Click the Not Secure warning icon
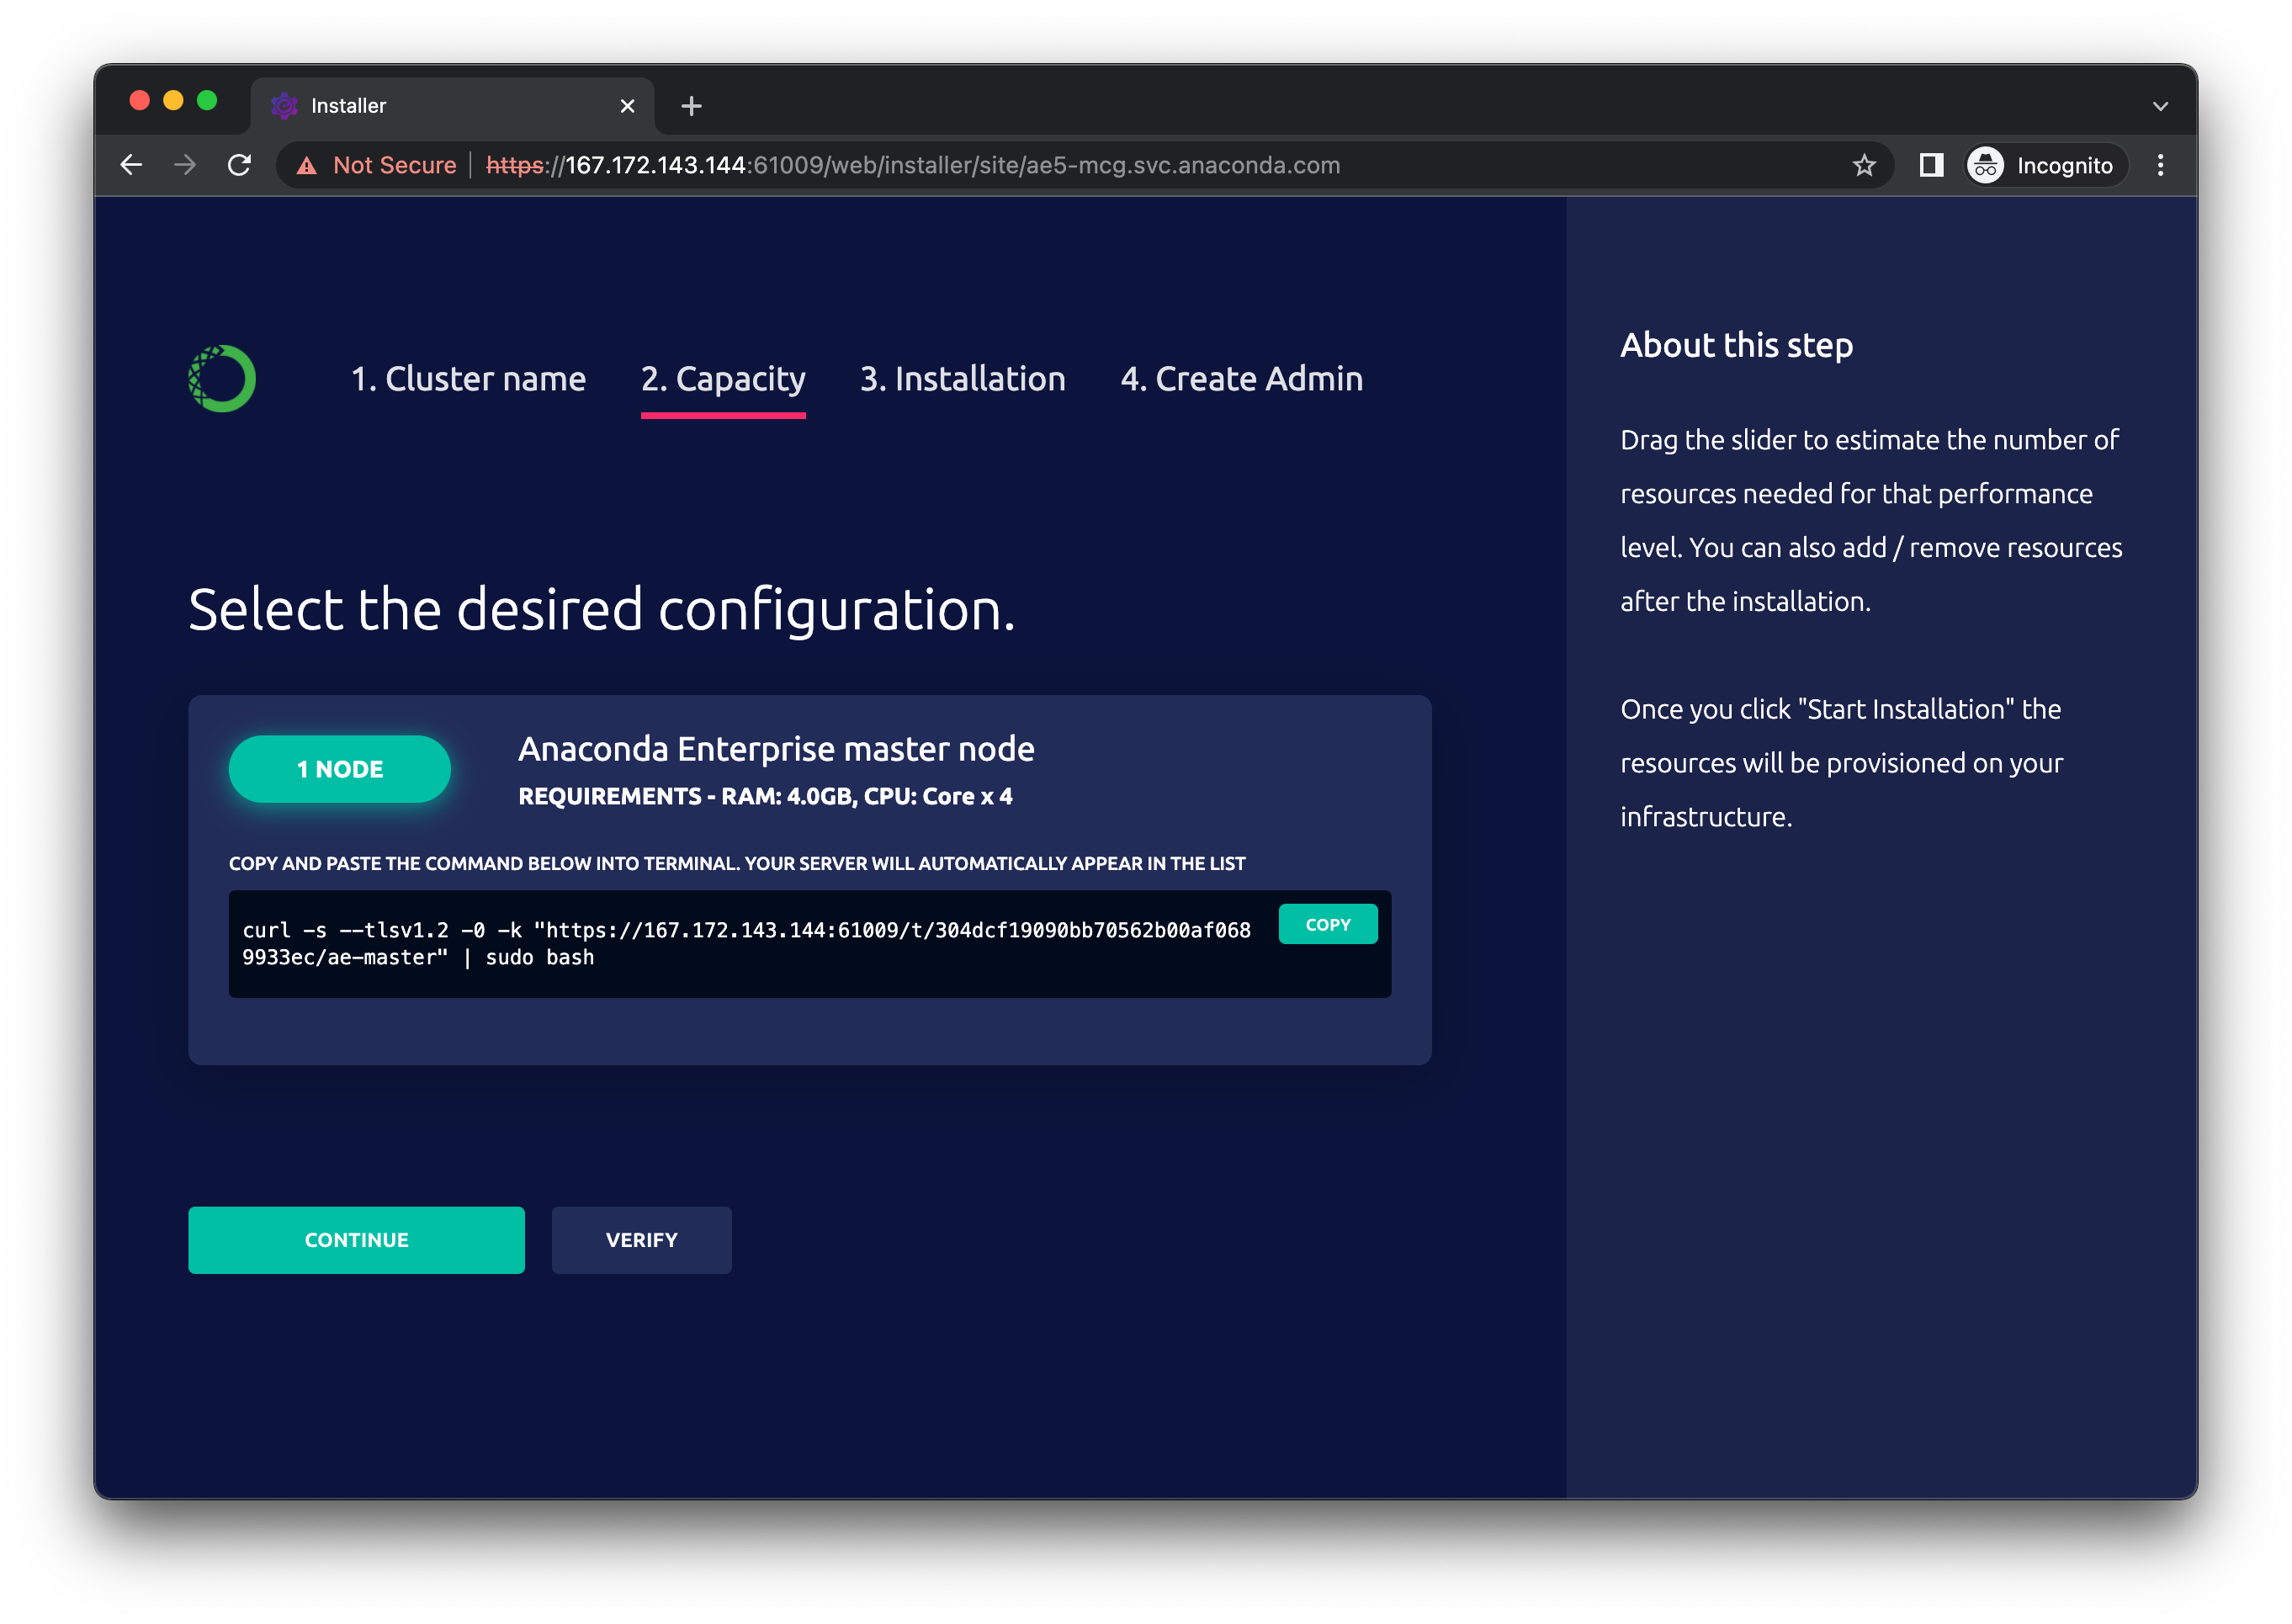This screenshot has width=2292, height=1624. 307,166
